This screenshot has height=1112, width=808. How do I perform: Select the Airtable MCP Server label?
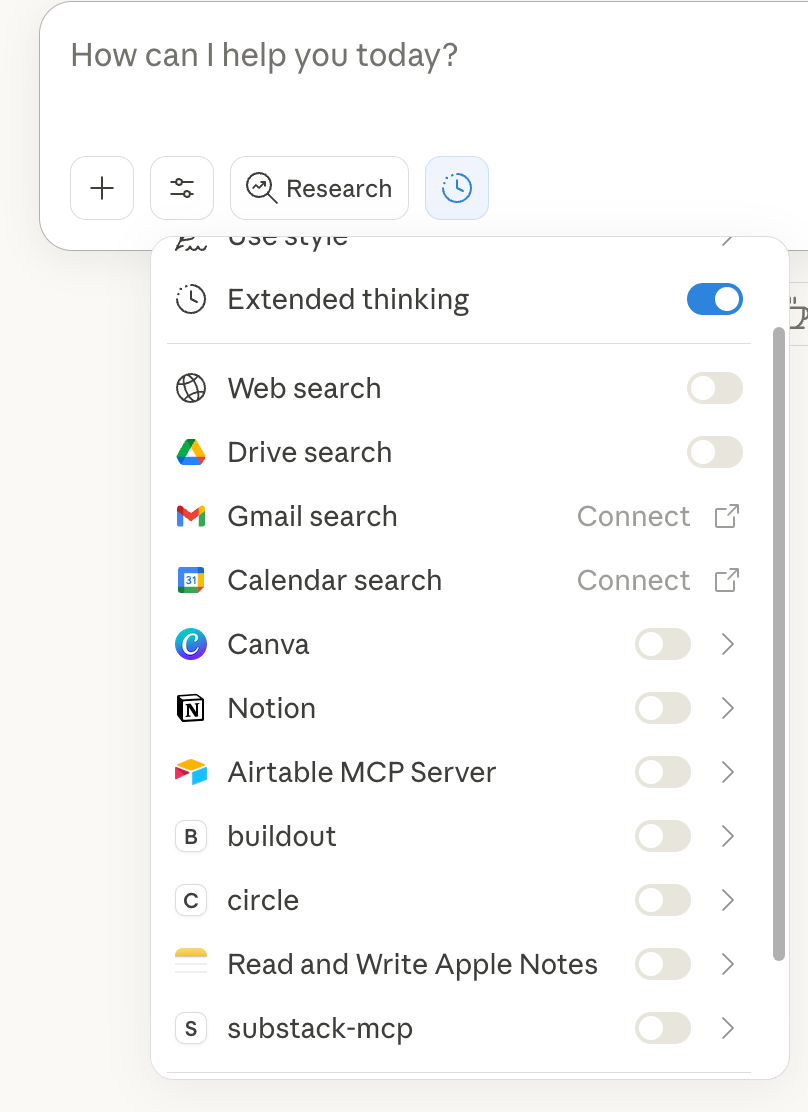tap(362, 772)
